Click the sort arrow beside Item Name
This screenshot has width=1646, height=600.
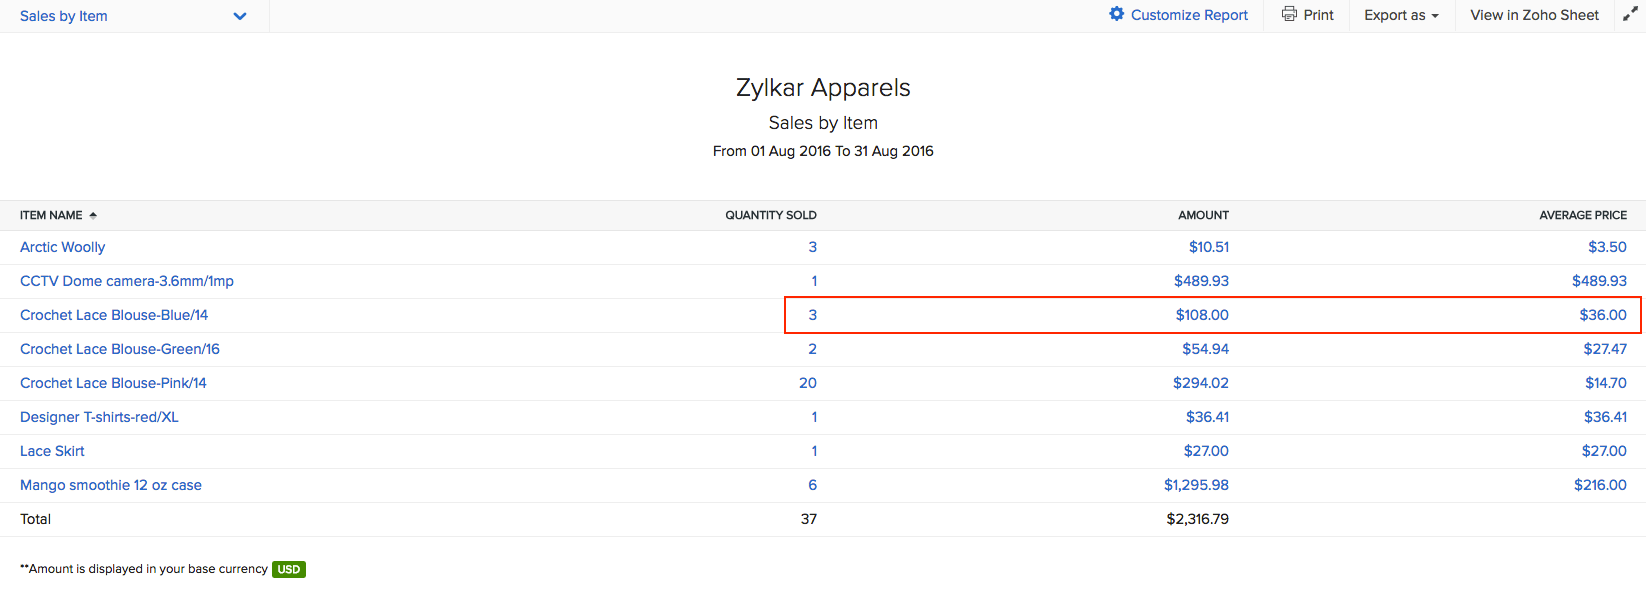[x=93, y=215]
